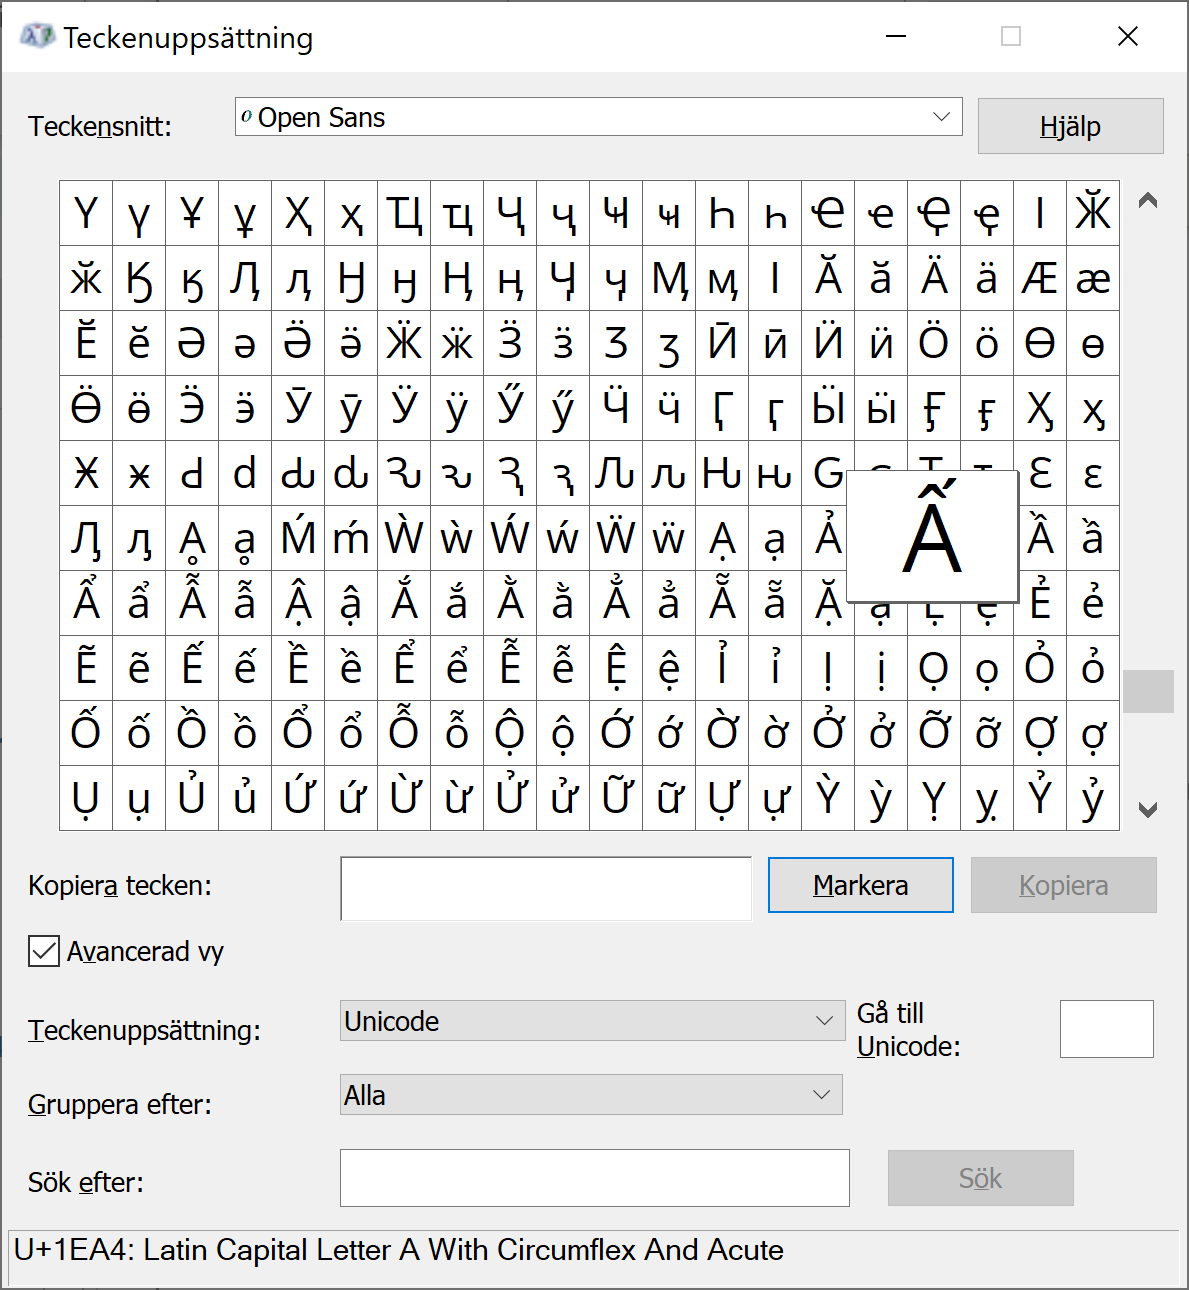Viewport: 1189px width, 1290px height.
Task: Expand the Teckenuppsättning Unicode dropdown
Action: (823, 1021)
